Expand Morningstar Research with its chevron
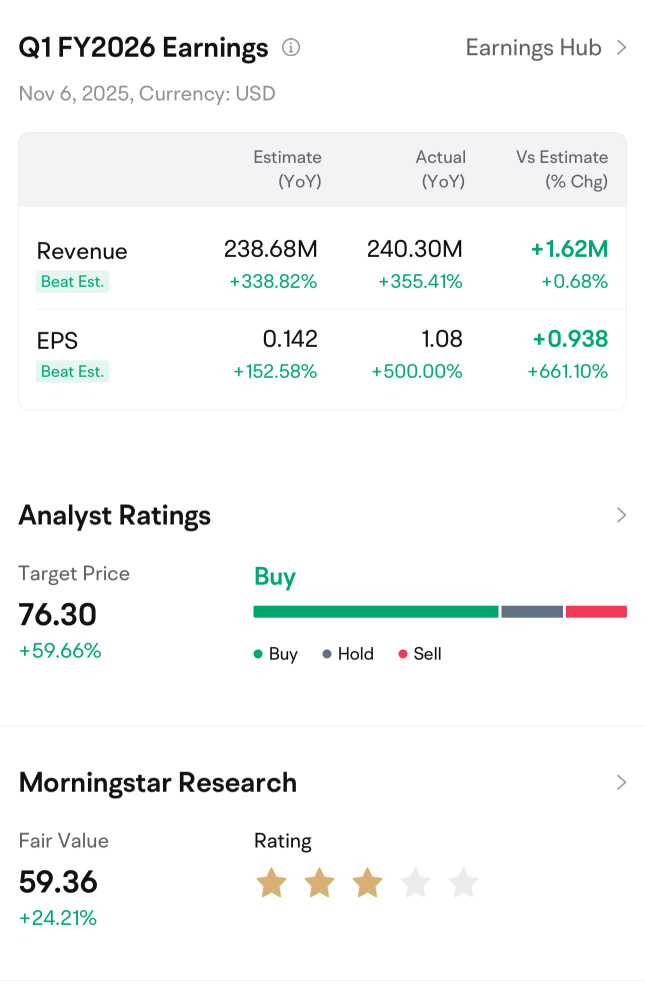The height and width of the screenshot is (987, 645). point(621,782)
